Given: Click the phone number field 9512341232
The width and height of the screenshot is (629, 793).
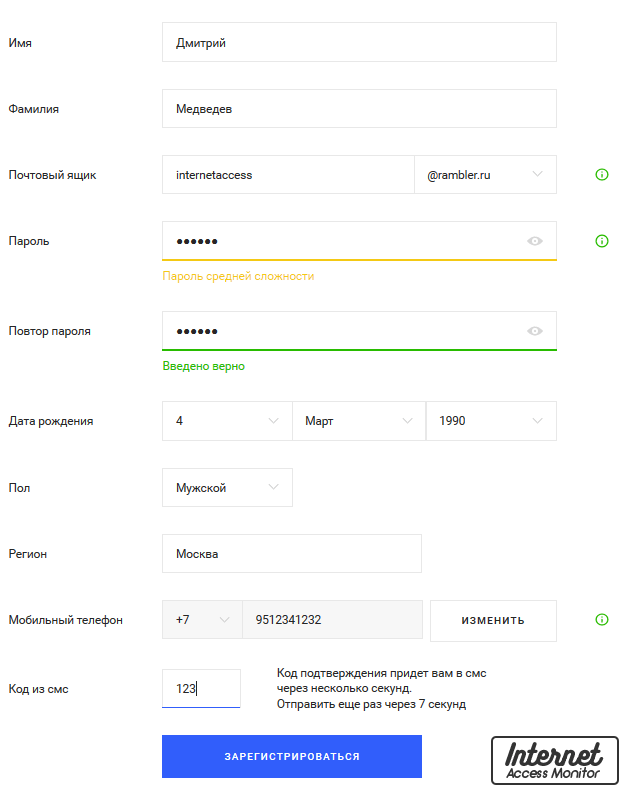Looking at the screenshot, I should pyautogui.click(x=332, y=620).
